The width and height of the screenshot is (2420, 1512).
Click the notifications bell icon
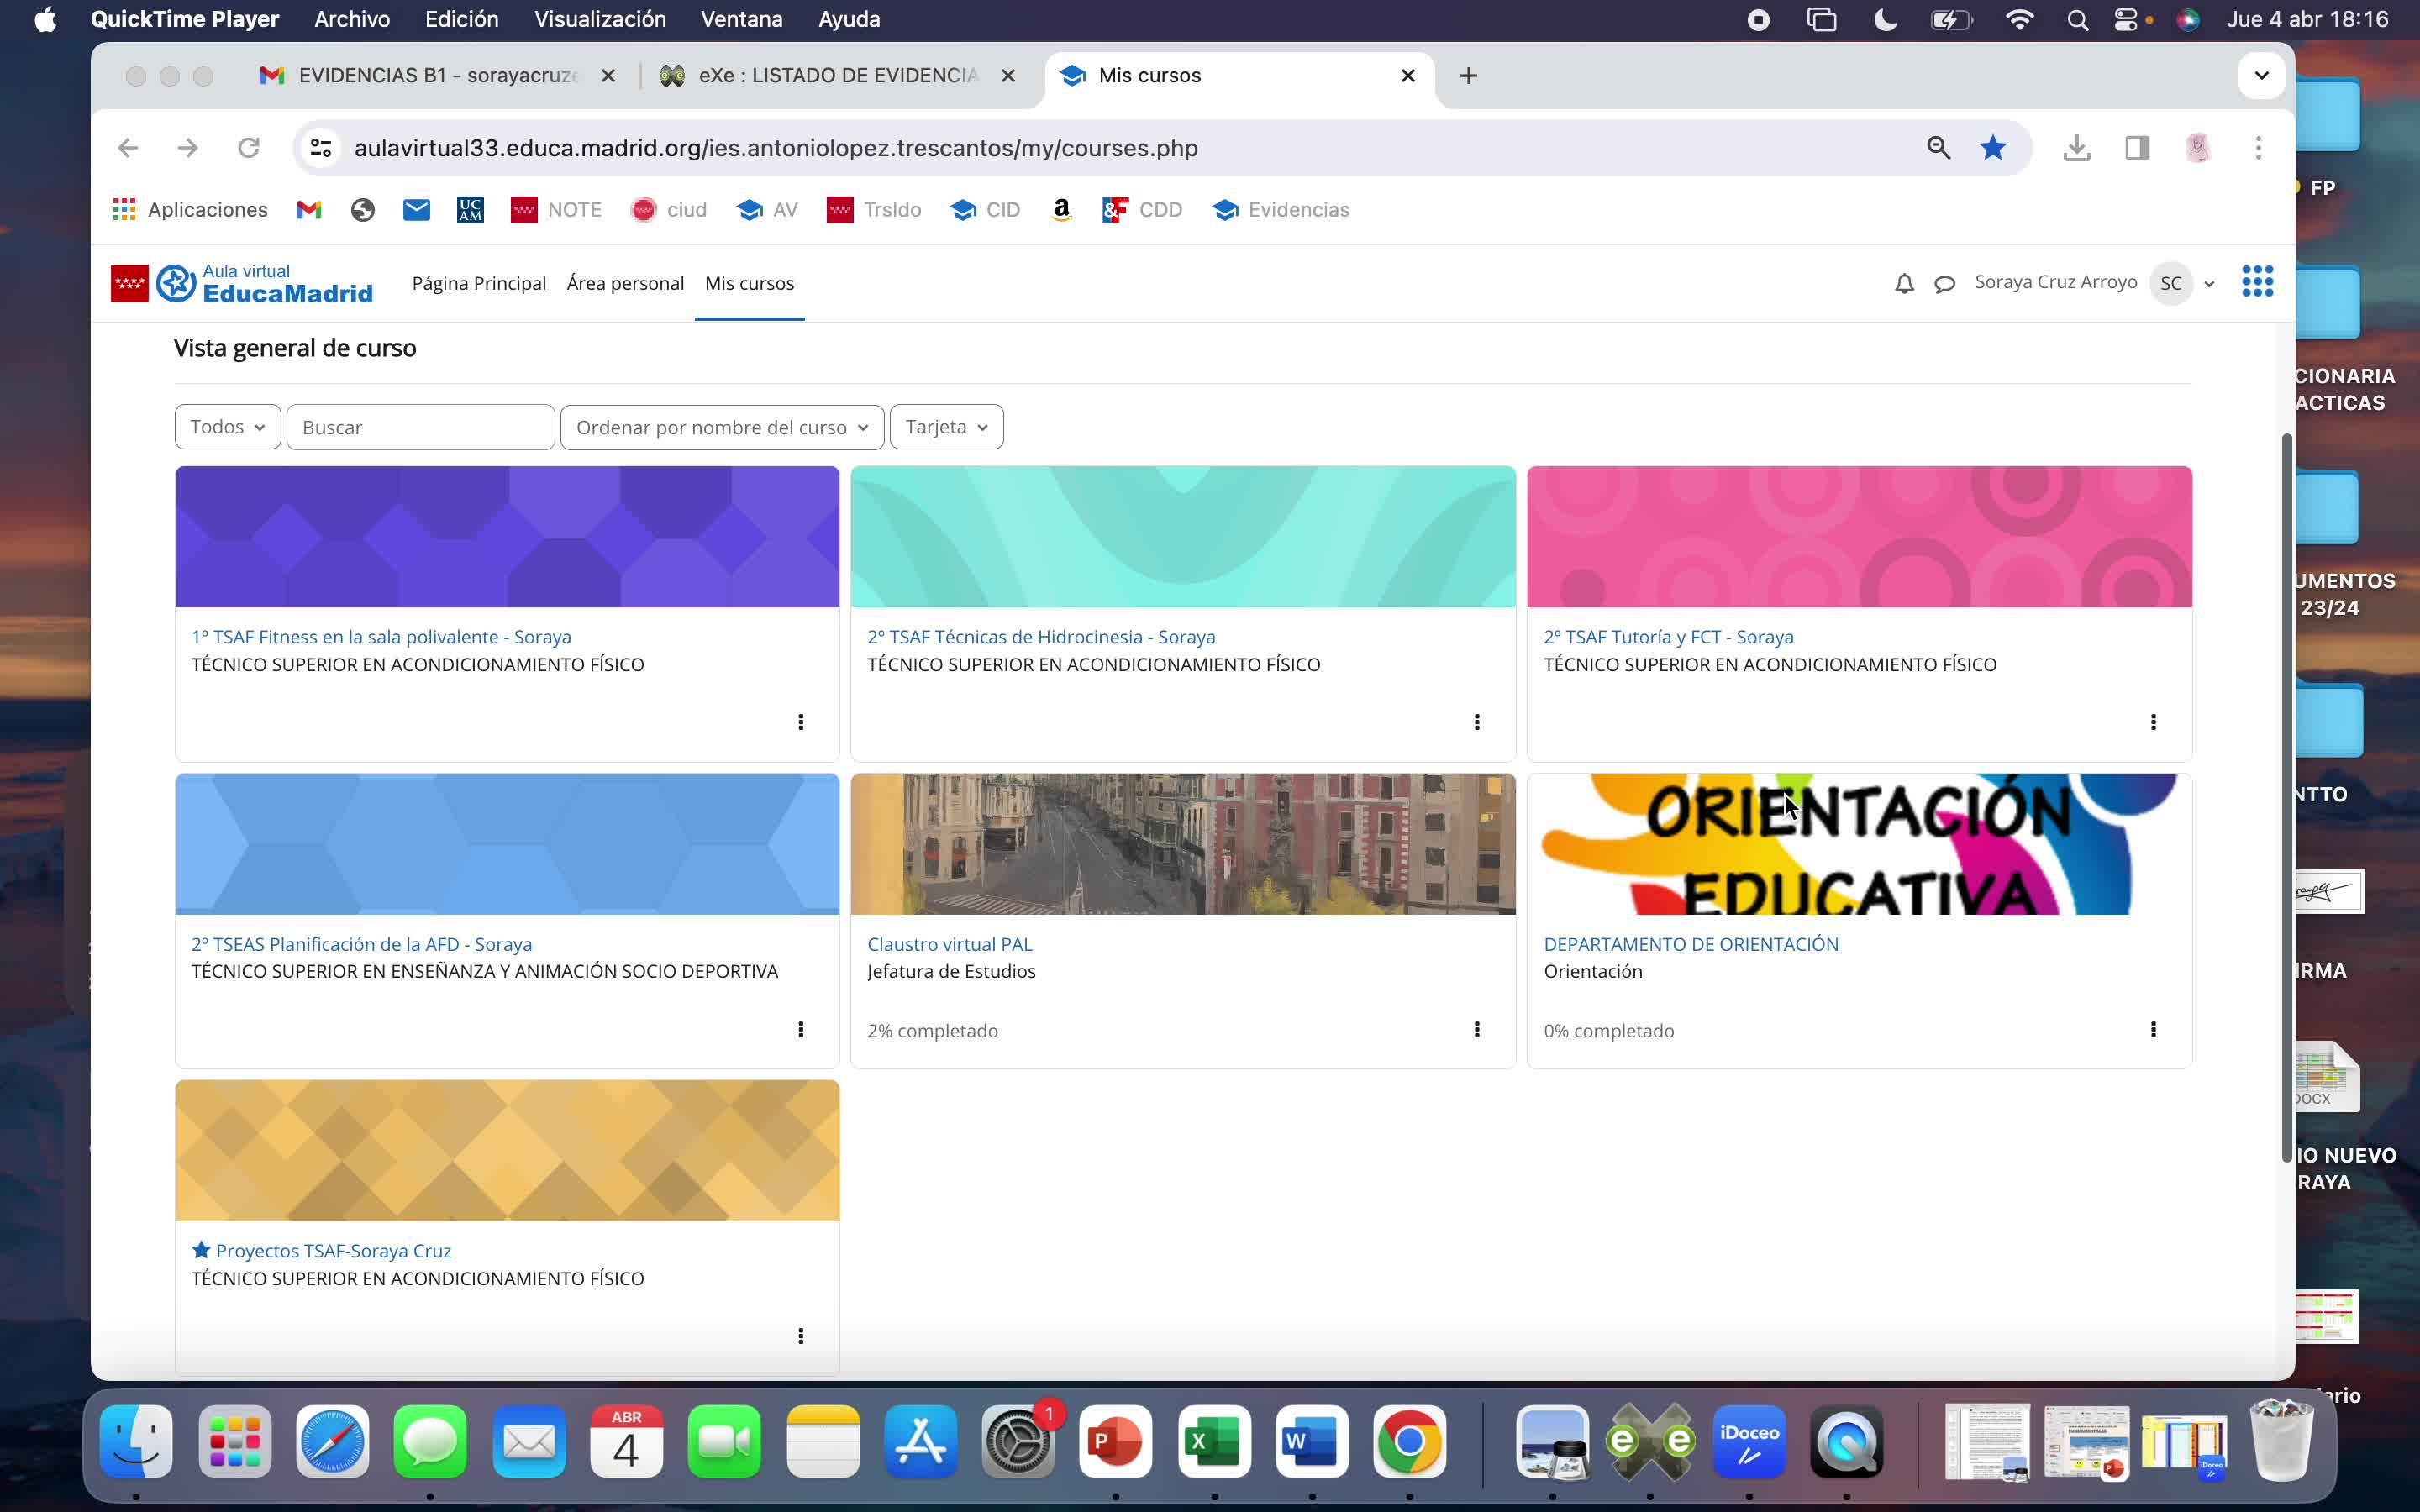(x=1904, y=284)
